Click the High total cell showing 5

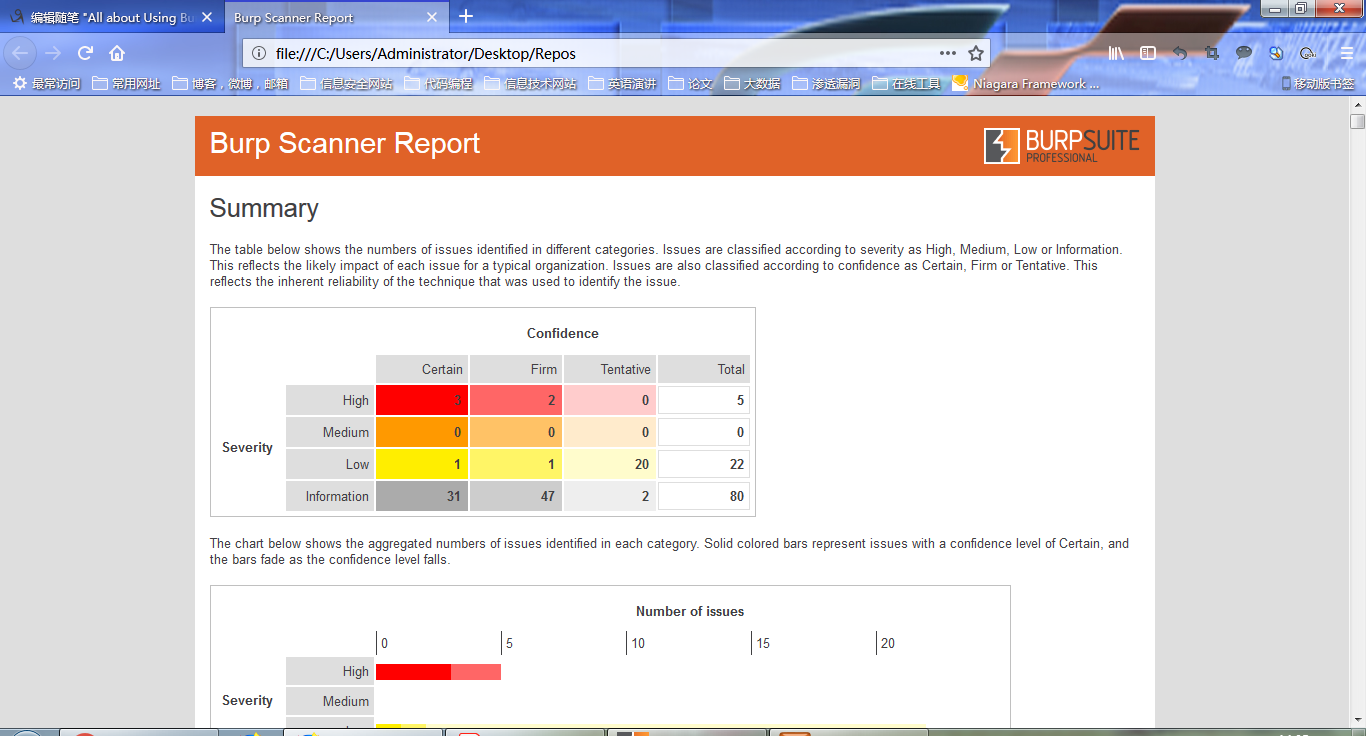[704, 400]
